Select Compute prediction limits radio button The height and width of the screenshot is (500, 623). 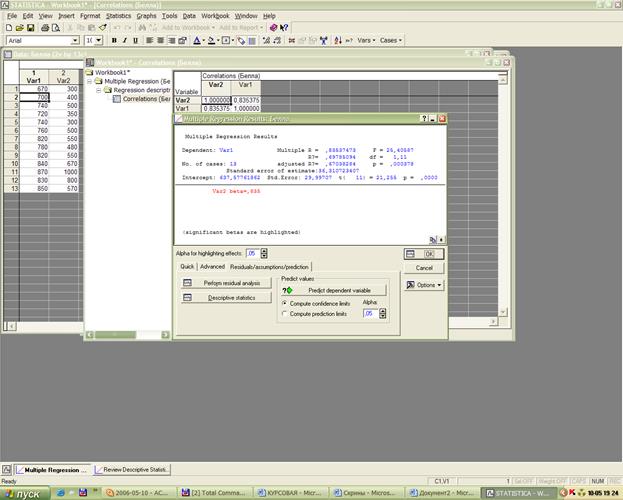coord(284,314)
